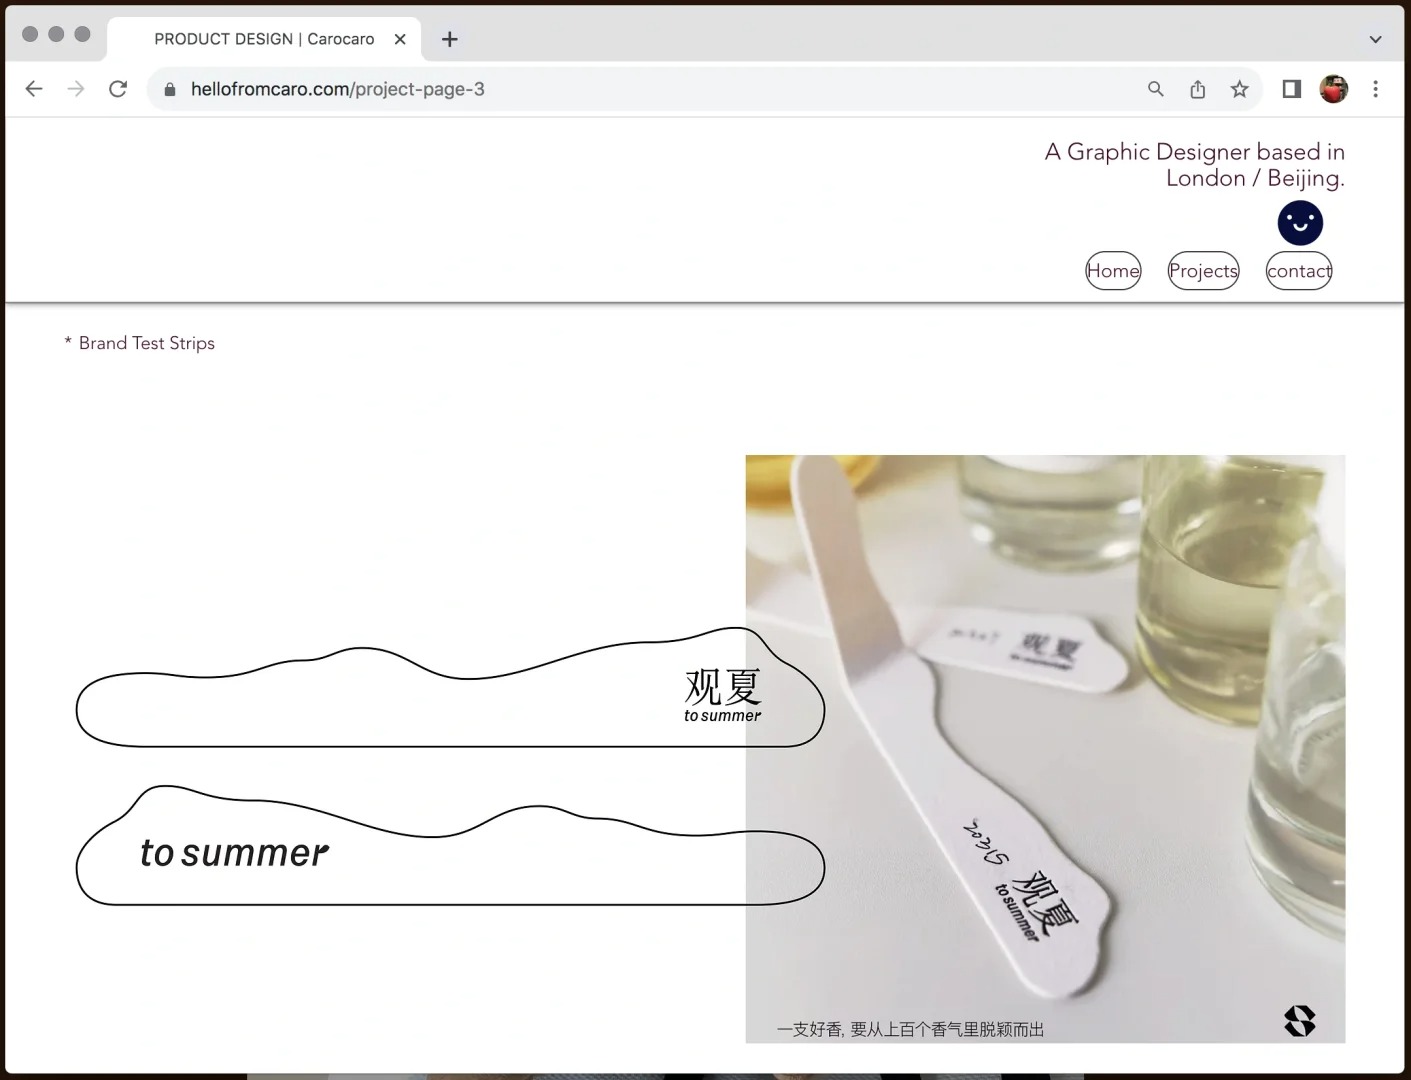Viewport: 1411px width, 1080px height.
Task: Reload the page with the refresh icon
Action: [x=118, y=89]
